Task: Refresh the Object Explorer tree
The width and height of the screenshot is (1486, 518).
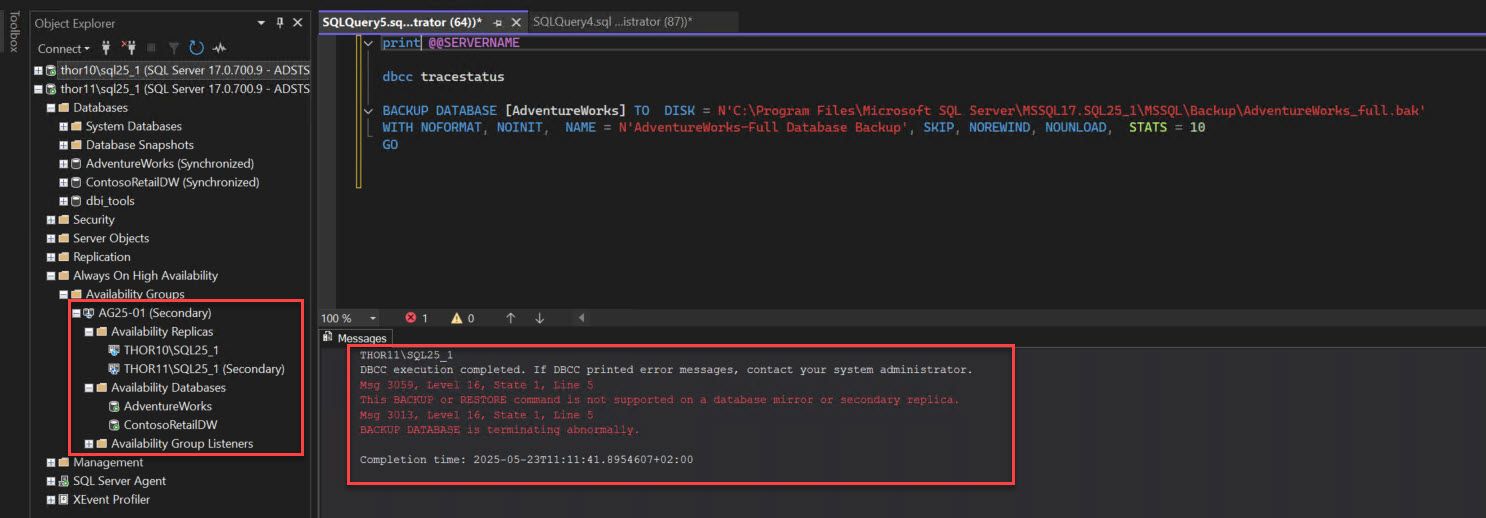Action: pos(196,47)
